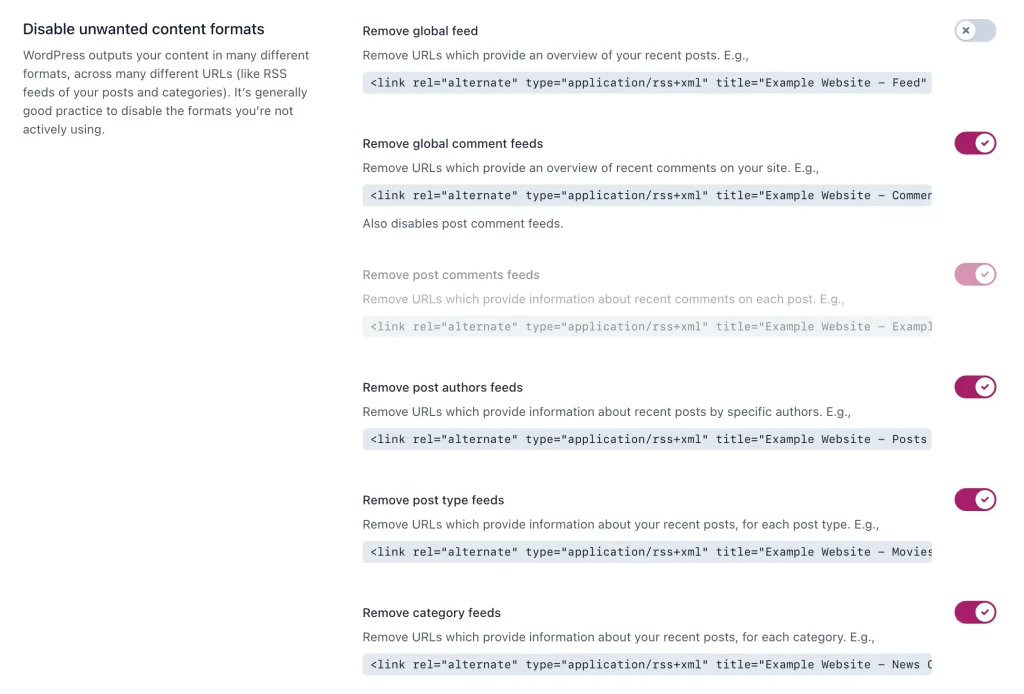Click the checkmark inside the post authors feeds toggle

983,387
